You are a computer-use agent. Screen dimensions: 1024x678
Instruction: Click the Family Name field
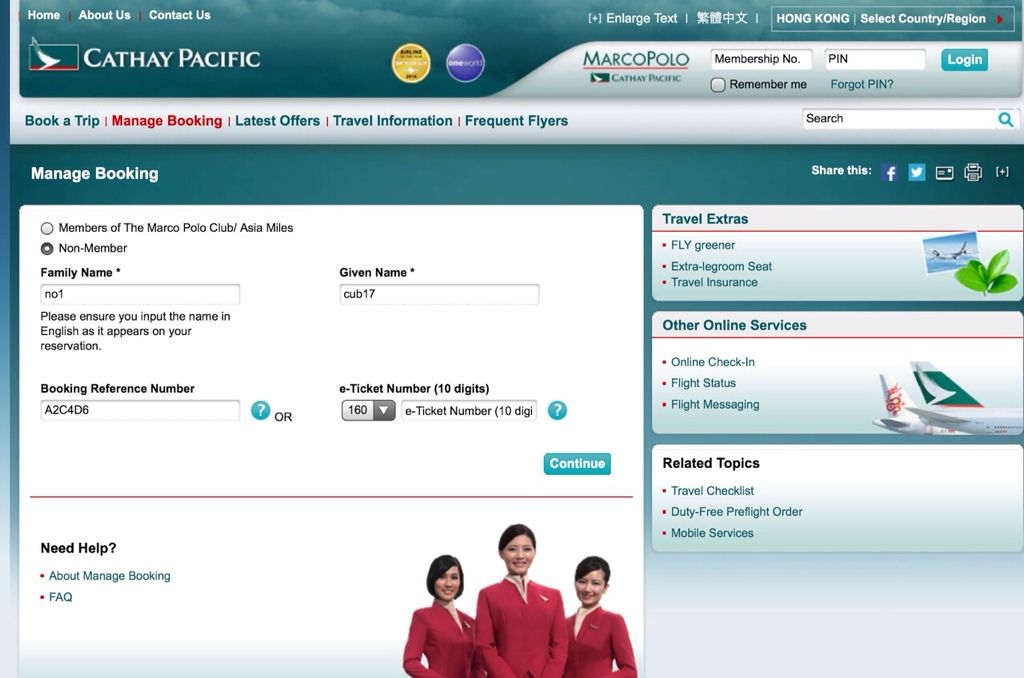pos(140,294)
